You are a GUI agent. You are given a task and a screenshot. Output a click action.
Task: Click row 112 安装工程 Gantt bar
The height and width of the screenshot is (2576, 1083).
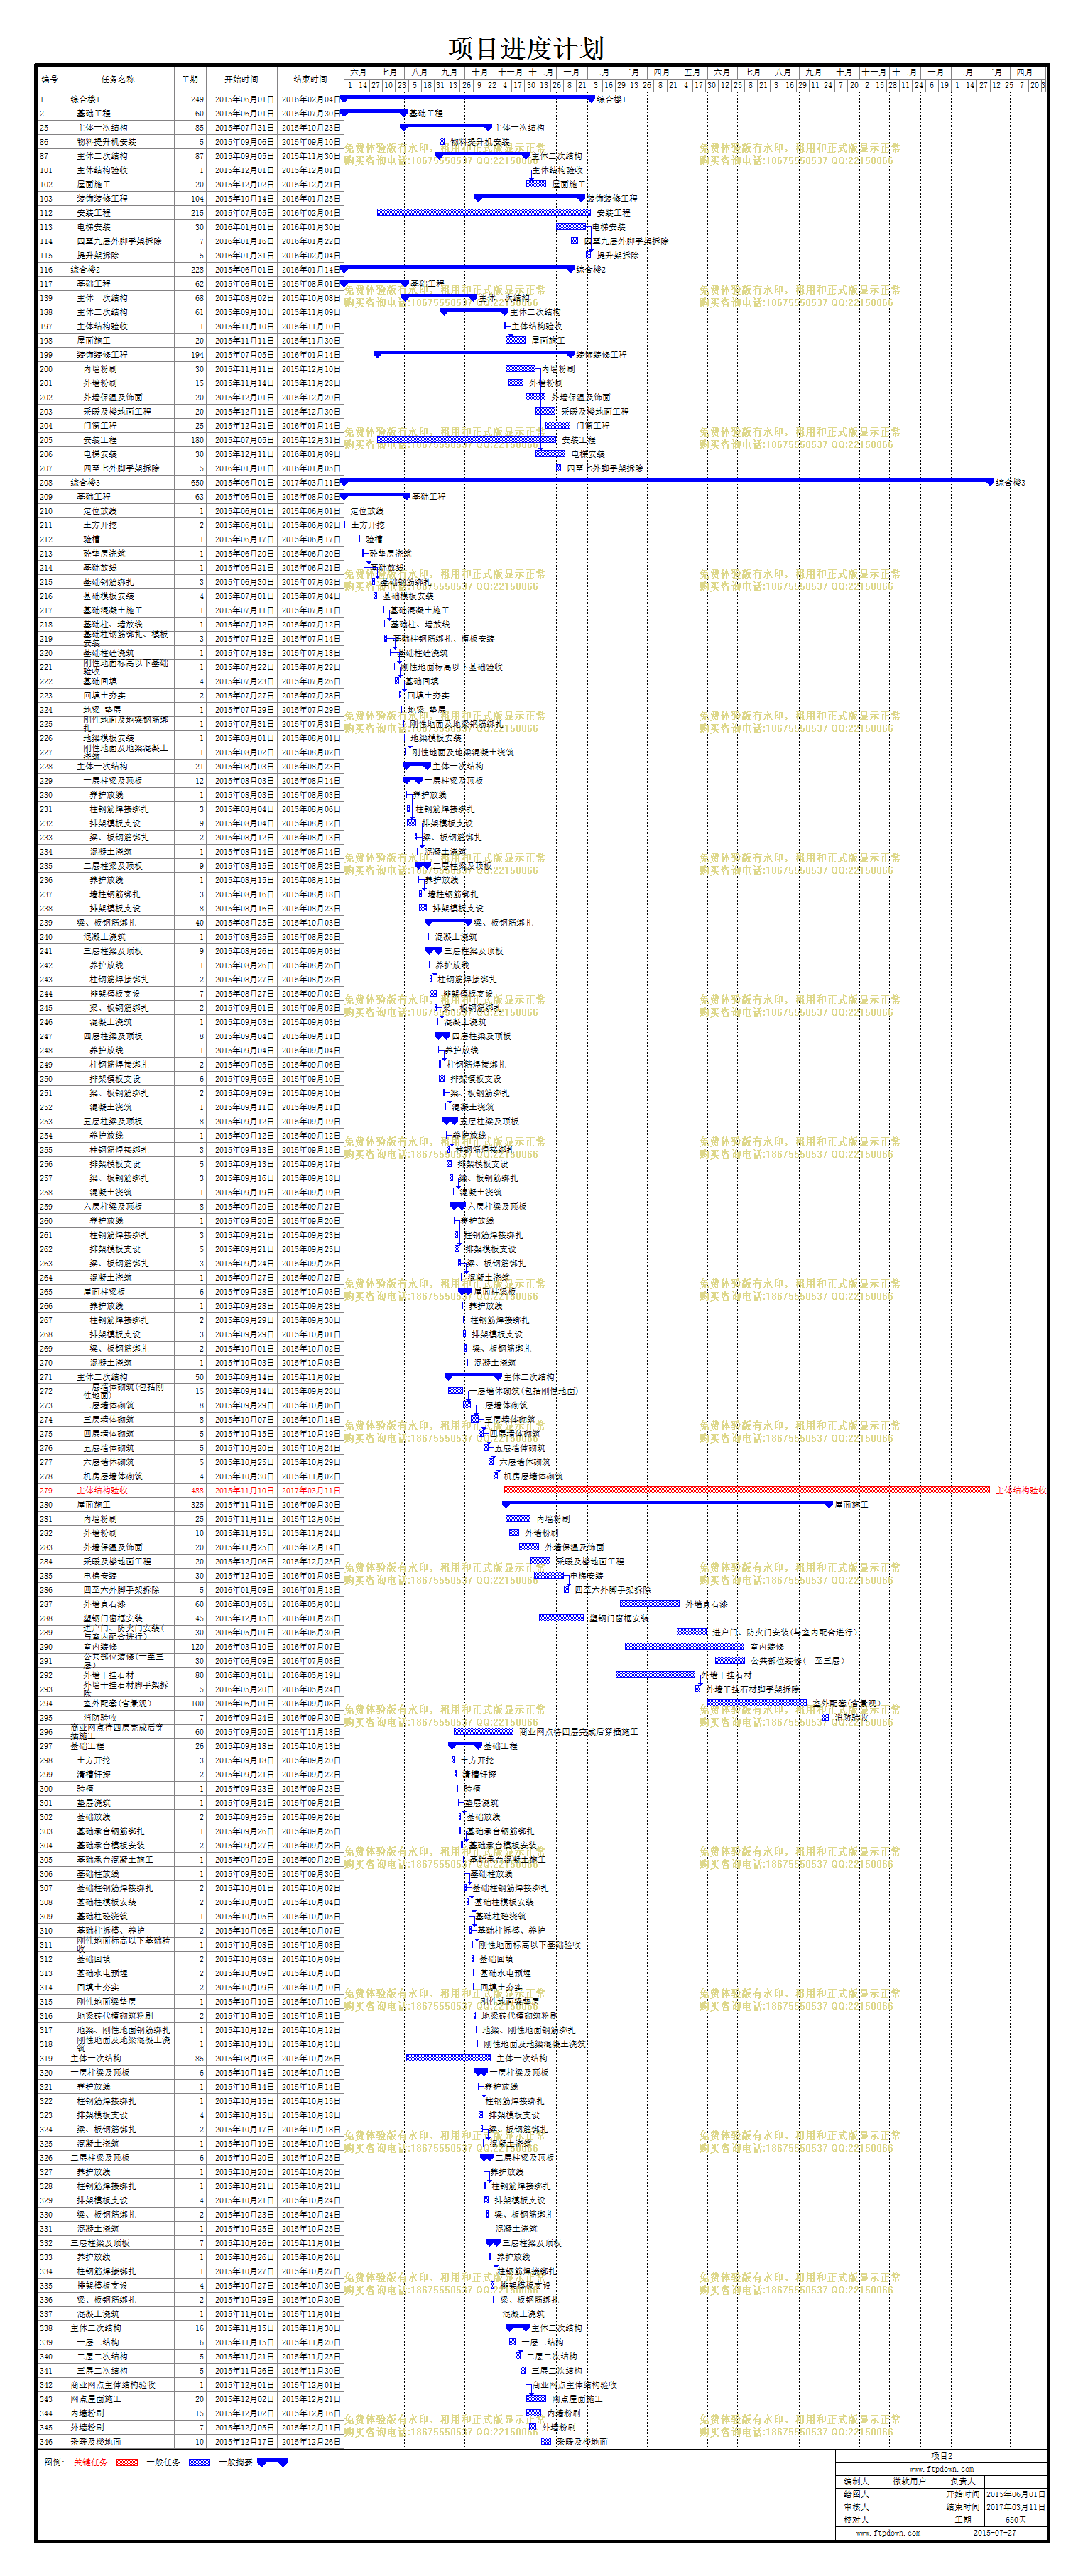483,212
